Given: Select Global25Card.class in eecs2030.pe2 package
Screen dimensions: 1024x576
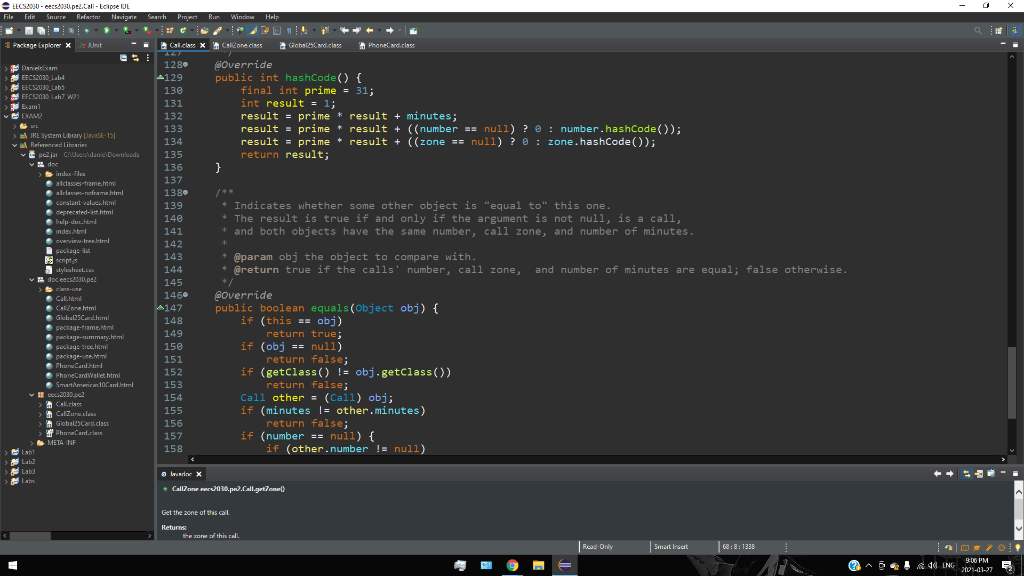Looking at the screenshot, I should [x=82, y=423].
